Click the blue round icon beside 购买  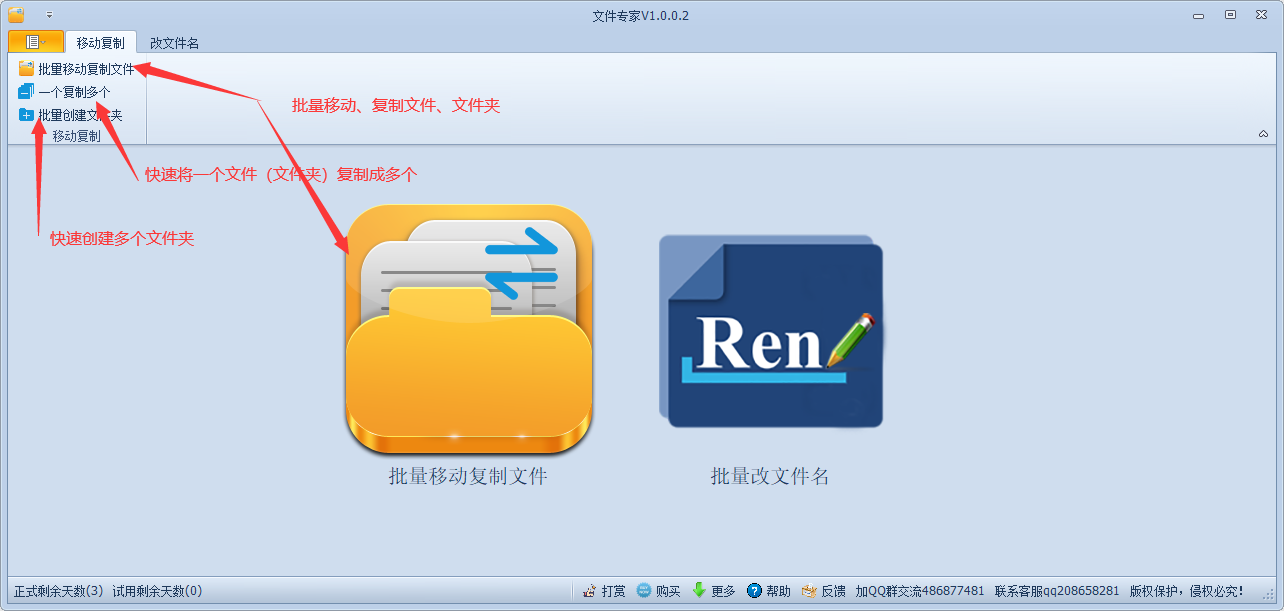(644, 591)
